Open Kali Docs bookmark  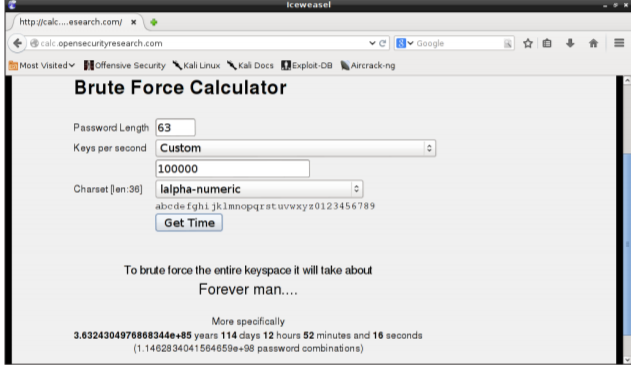pos(250,65)
